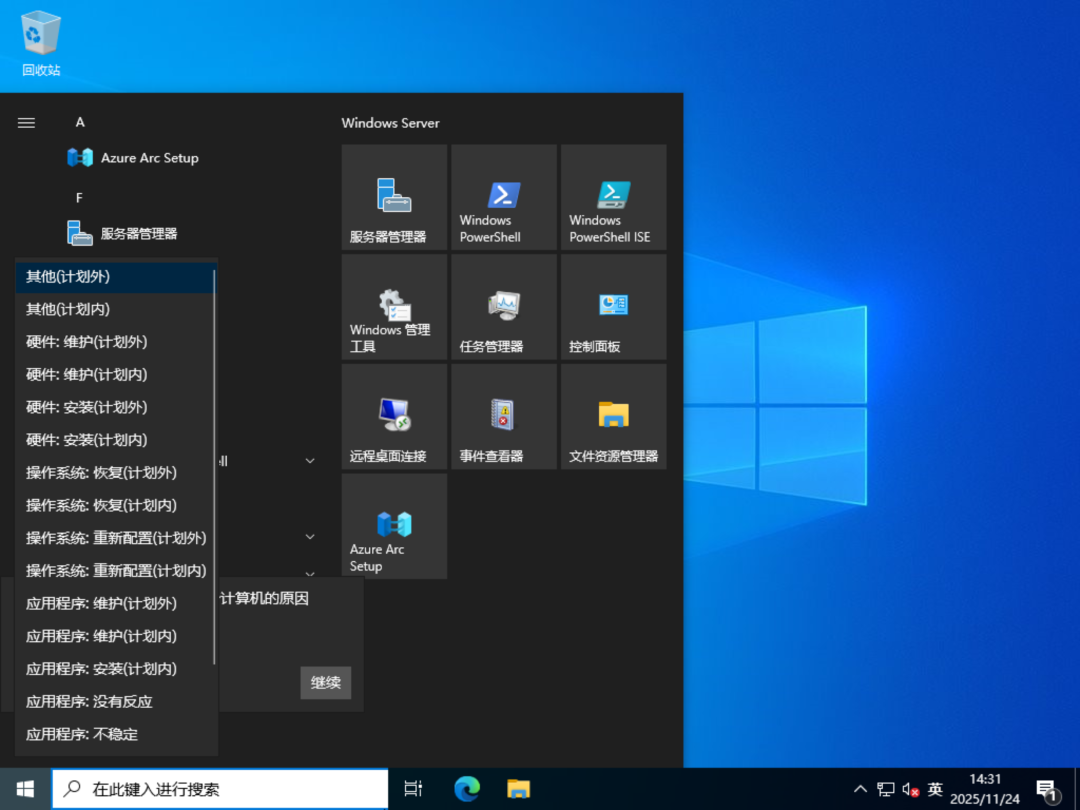Show hidden tray icons chevron

click(x=860, y=789)
